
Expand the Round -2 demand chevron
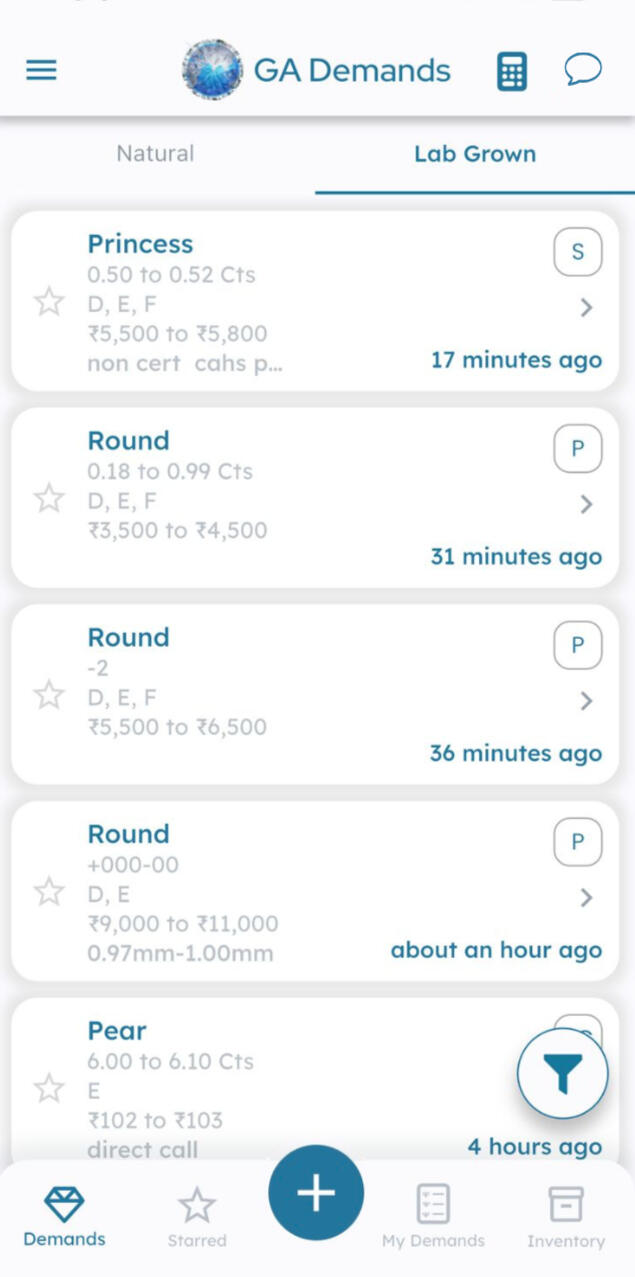point(587,701)
